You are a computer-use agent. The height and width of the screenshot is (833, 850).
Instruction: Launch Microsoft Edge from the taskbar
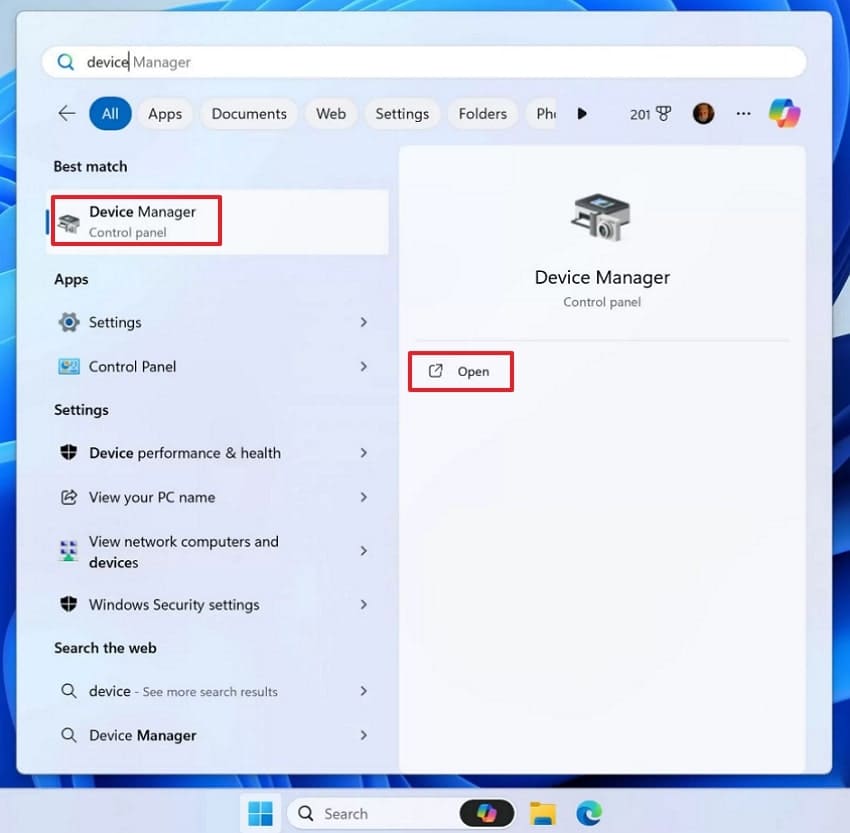tap(589, 813)
